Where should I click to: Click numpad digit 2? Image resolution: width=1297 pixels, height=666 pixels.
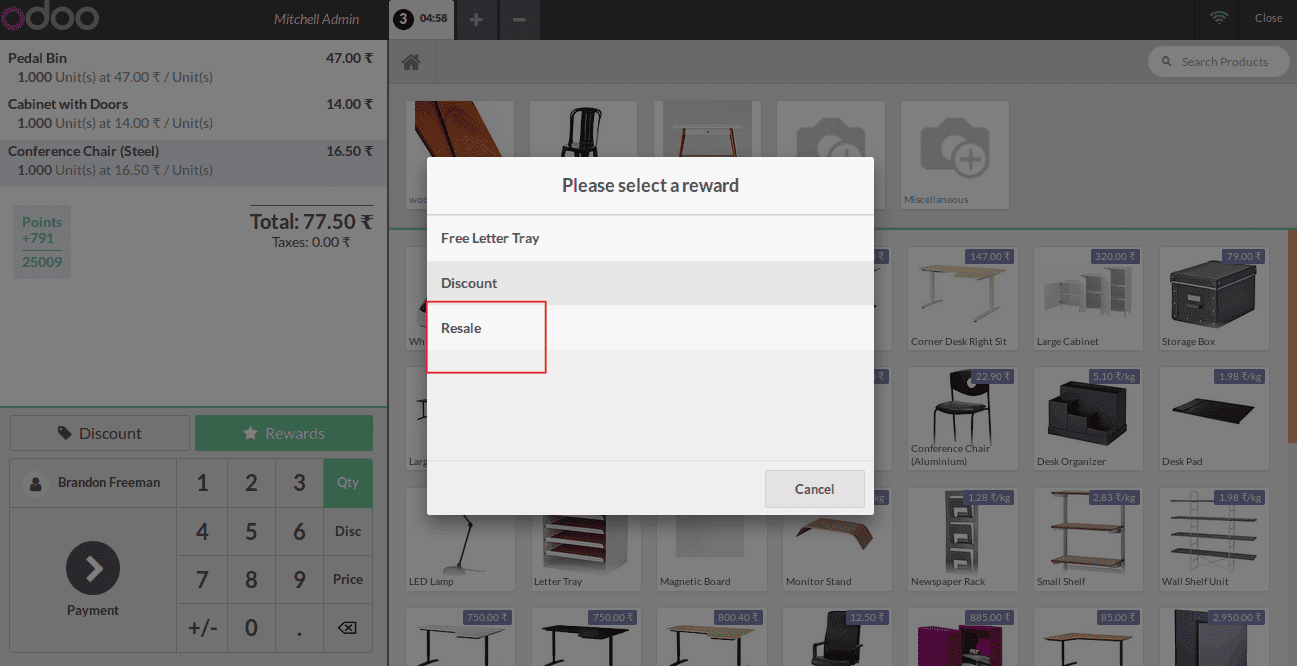click(x=251, y=483)
